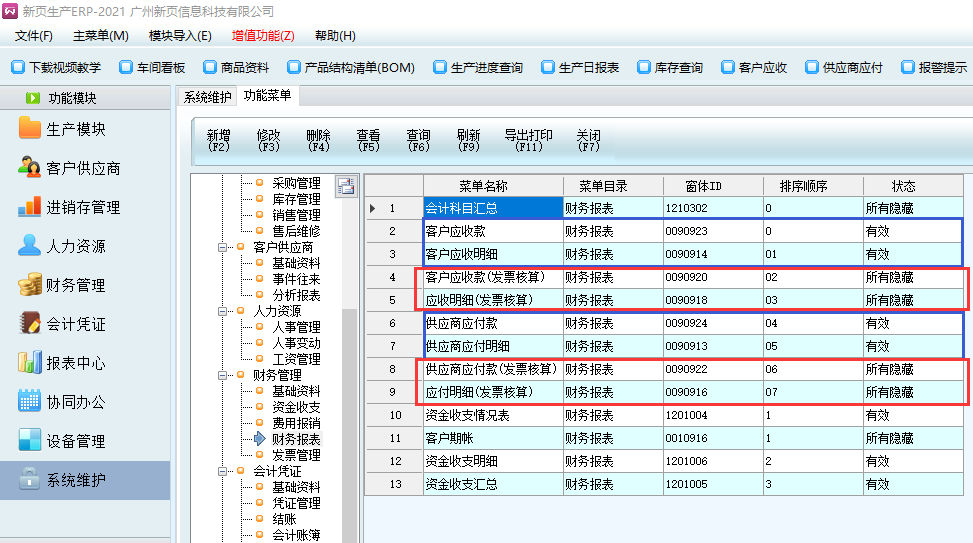Image resolution: width=973 pixels, height=543 pixels.
Task: Open the 增值功能(Z) menu
Action: [263, 36]
